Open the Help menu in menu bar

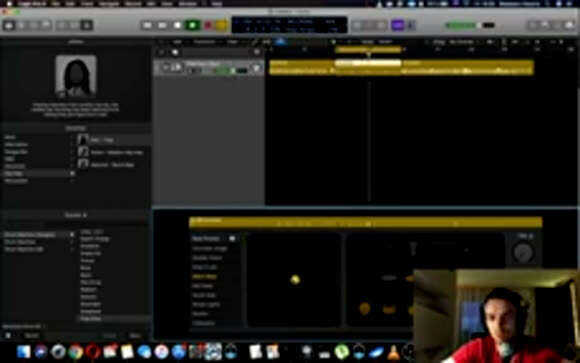coord(217,4)
